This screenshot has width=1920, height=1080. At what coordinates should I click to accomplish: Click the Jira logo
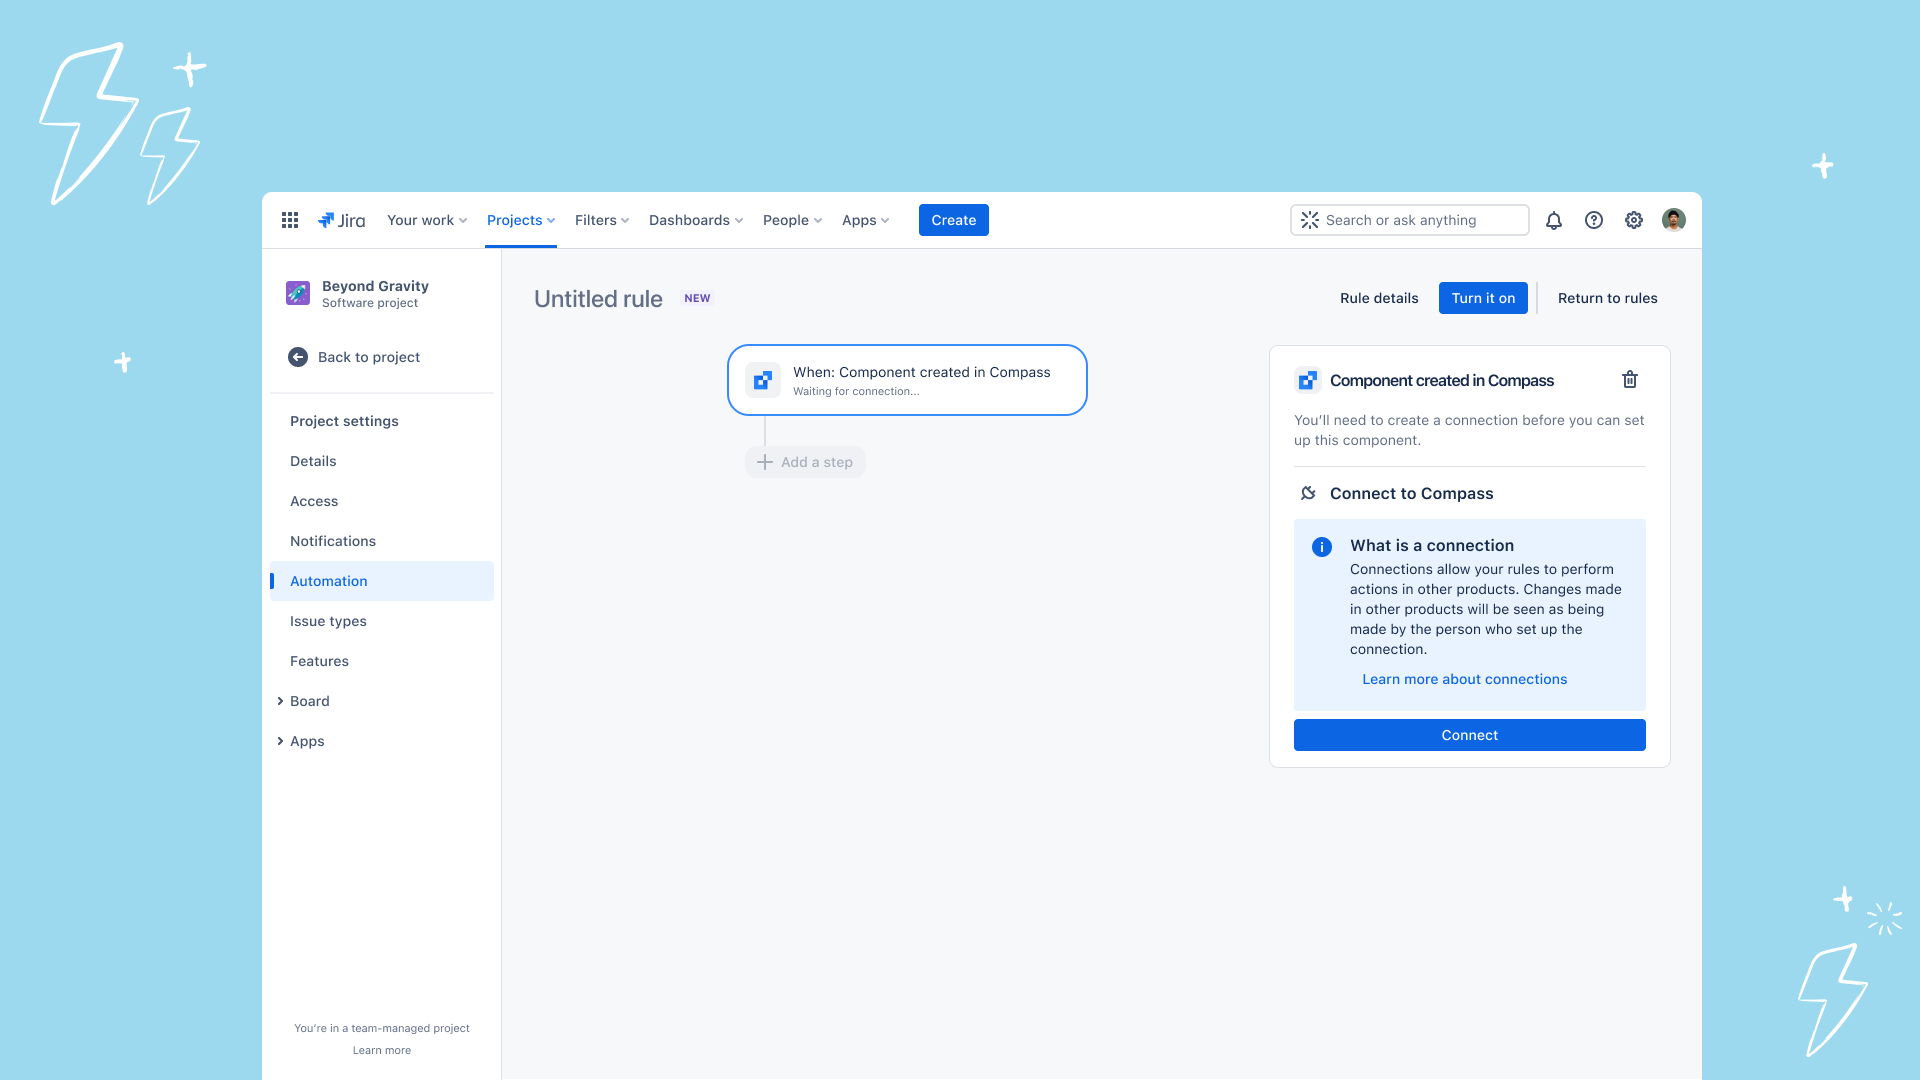[341, 220]
